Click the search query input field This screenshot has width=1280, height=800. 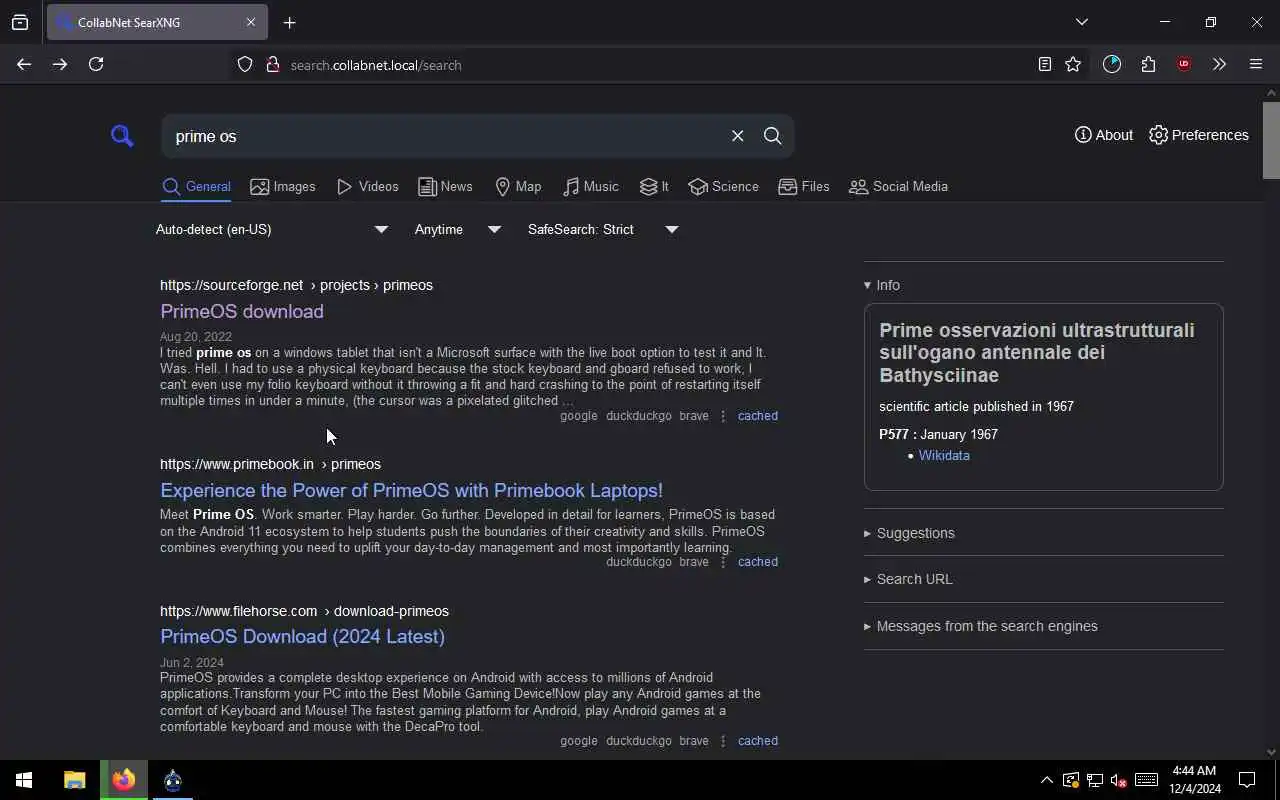pos(445,136)
